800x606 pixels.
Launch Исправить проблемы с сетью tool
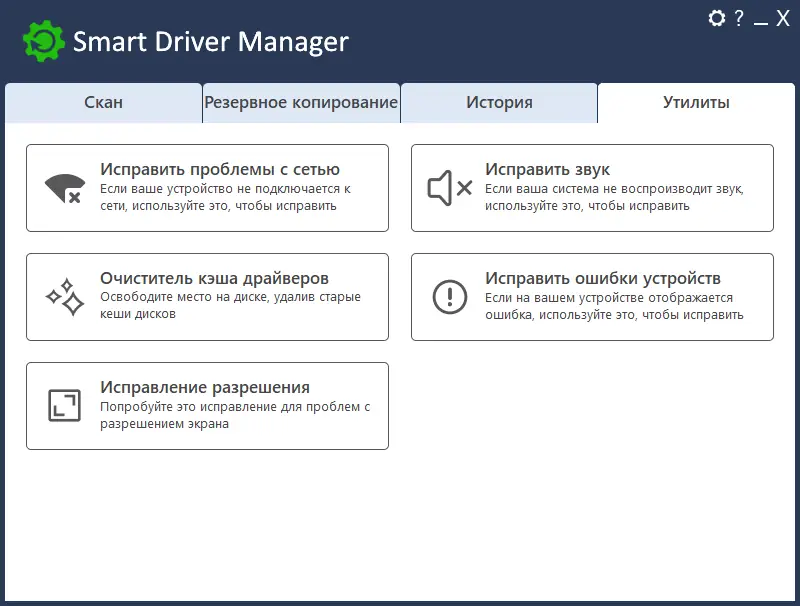[x=207, y=188]
